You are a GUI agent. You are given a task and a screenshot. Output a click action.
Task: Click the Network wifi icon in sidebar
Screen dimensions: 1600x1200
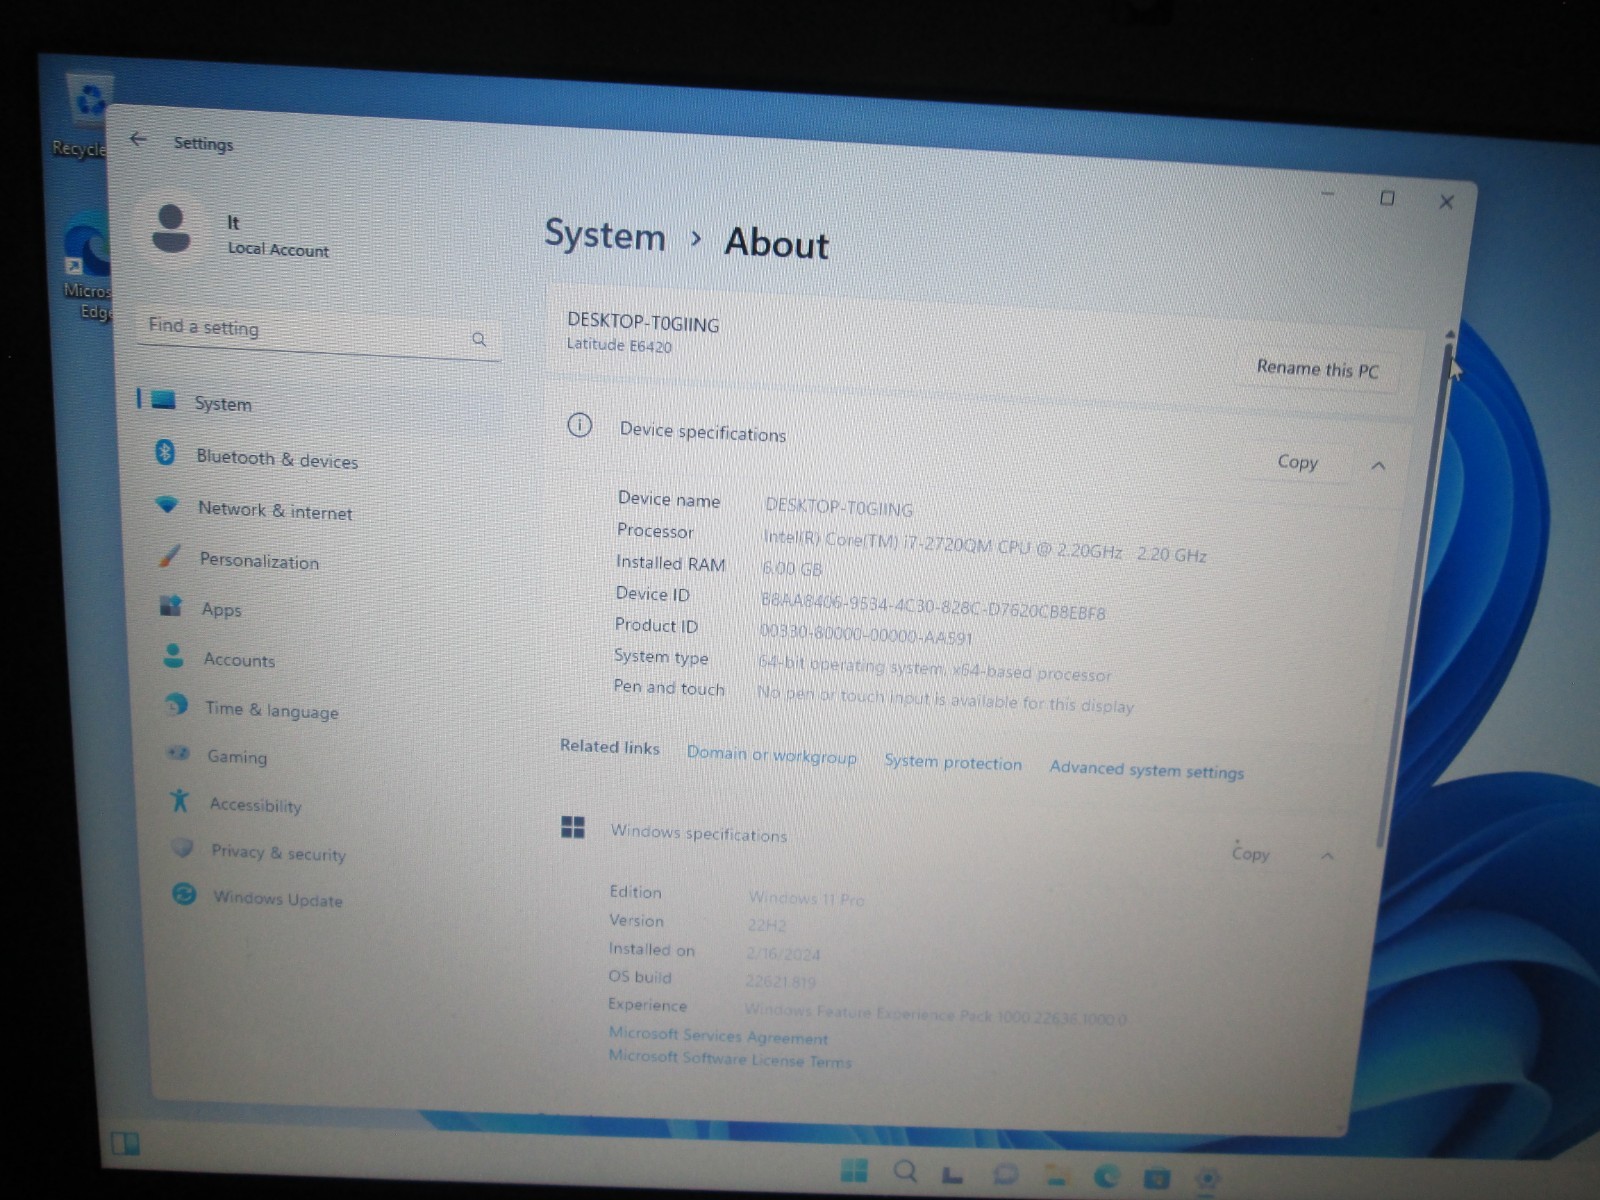tap(167, 505)
